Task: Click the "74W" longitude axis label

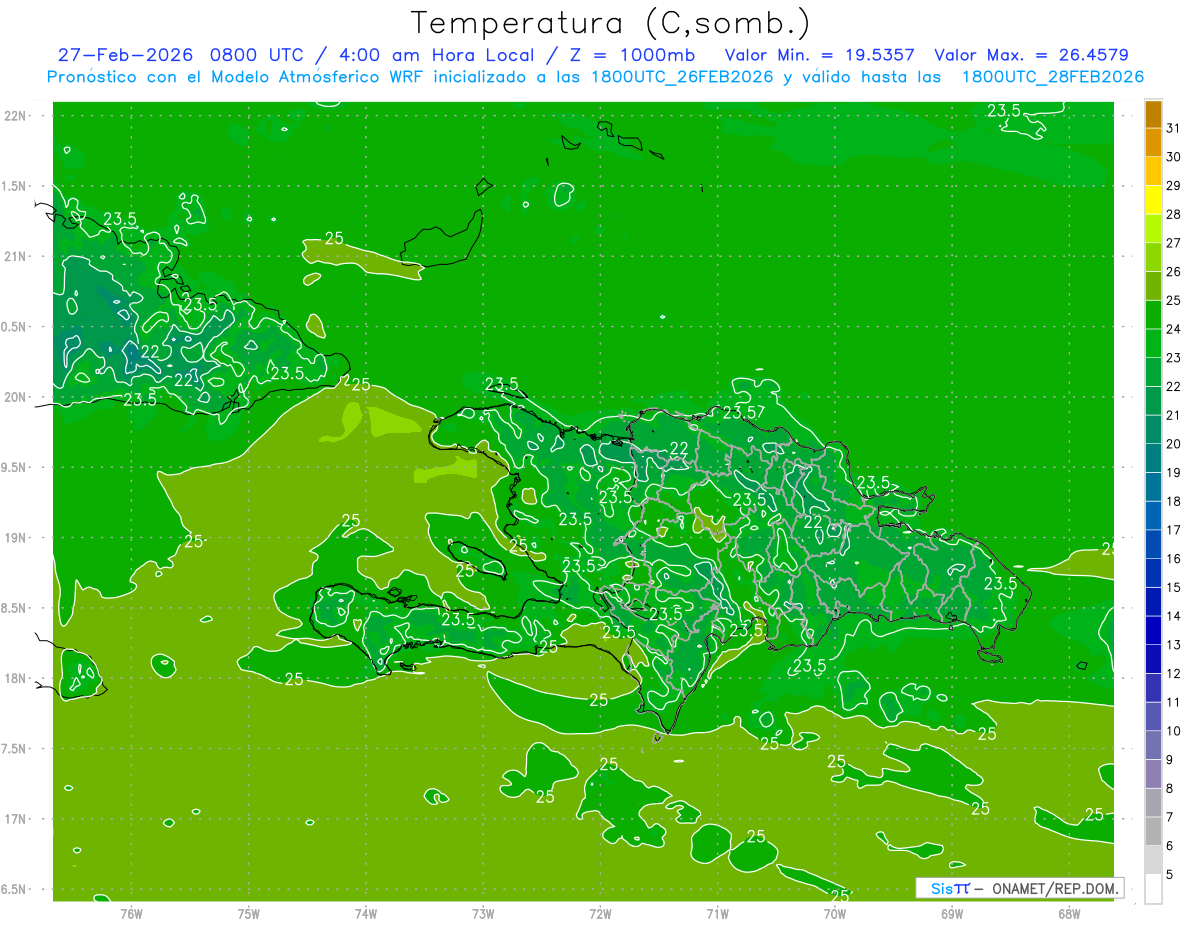Action: (x=365, y=913)
